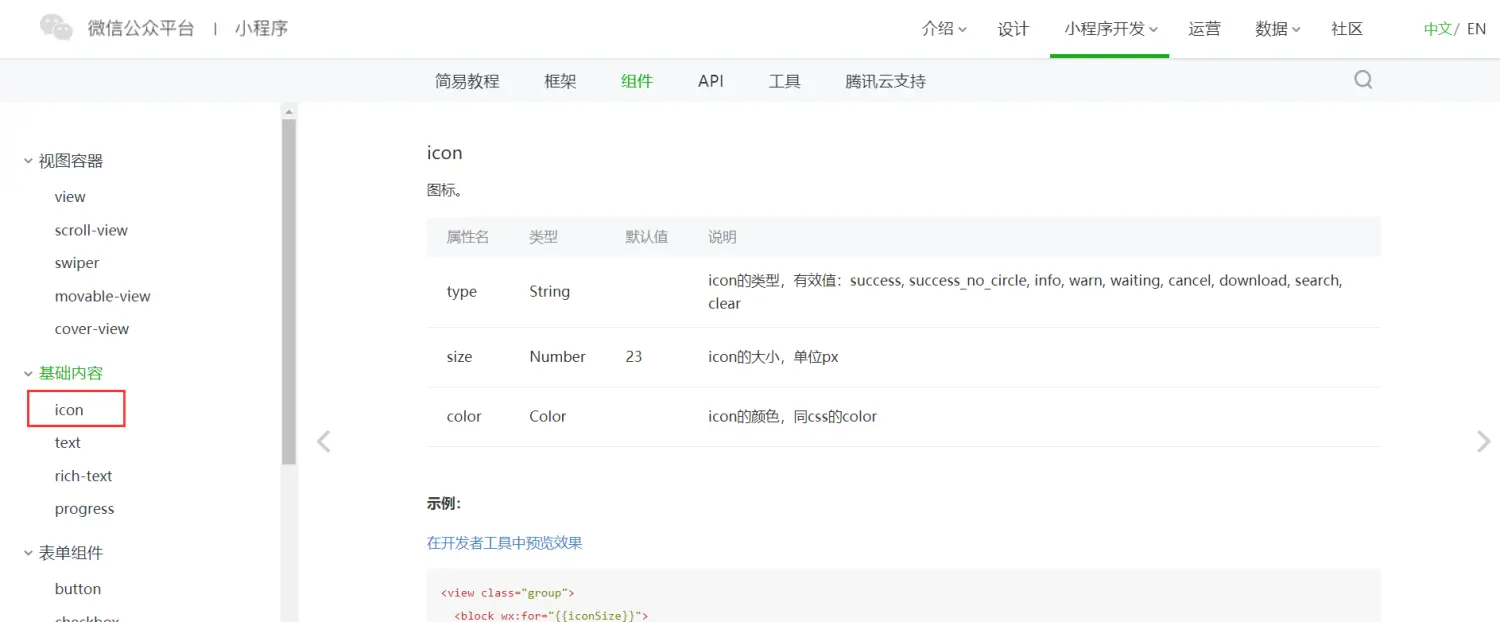This screenshot has height=622, width=1500.
Task: Open the search magnifier icon
Action: click(x=1363, y=80)
